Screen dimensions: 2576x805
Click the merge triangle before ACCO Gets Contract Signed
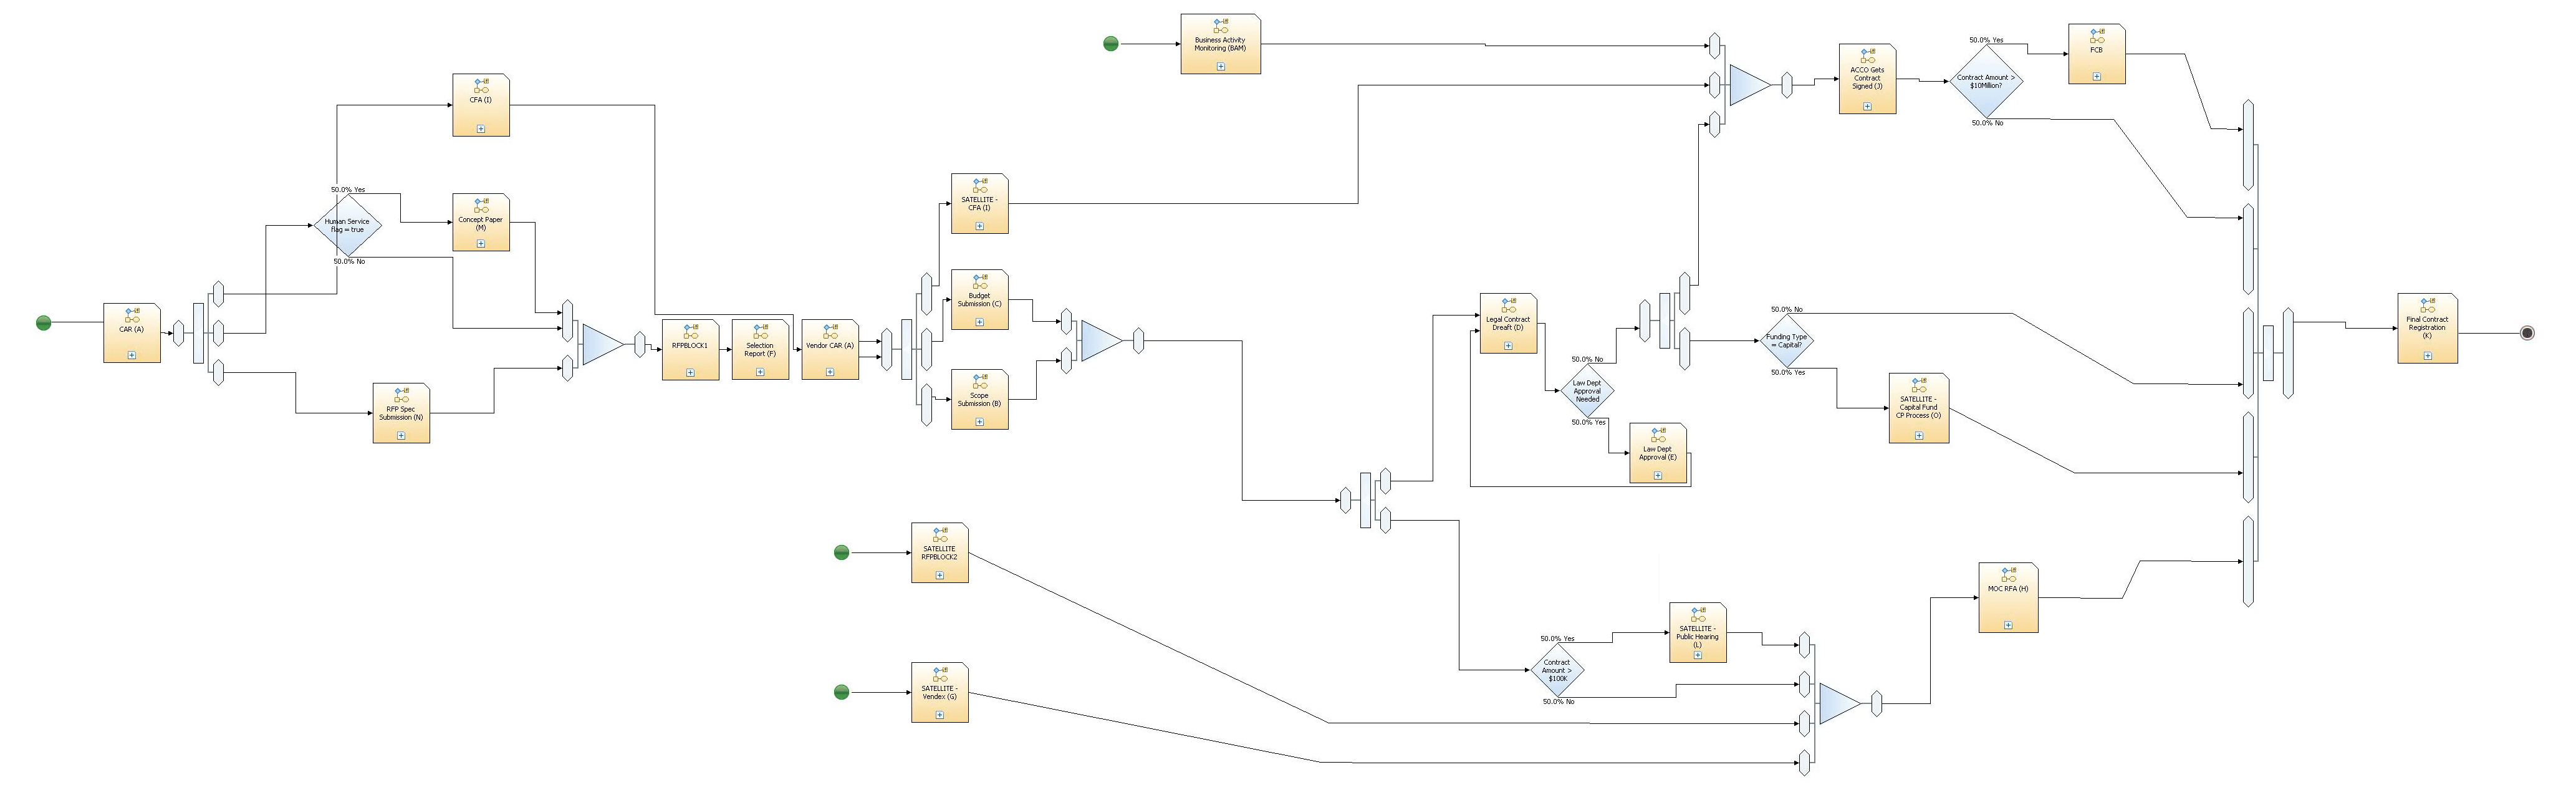(x=1749, y=85)
